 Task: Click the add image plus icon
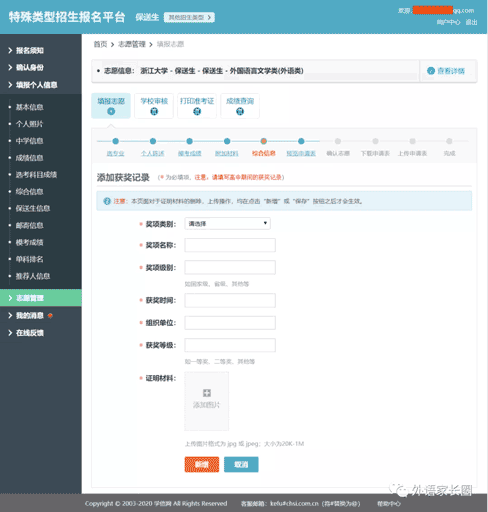(x=207, y=393)
